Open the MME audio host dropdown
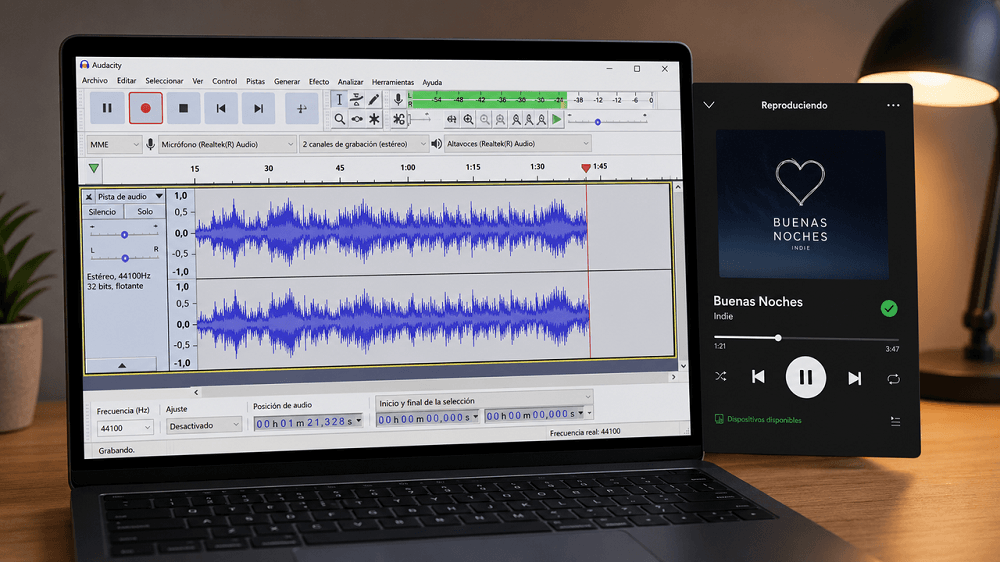This screenshot has width=1000, height=562. [114, 145]
